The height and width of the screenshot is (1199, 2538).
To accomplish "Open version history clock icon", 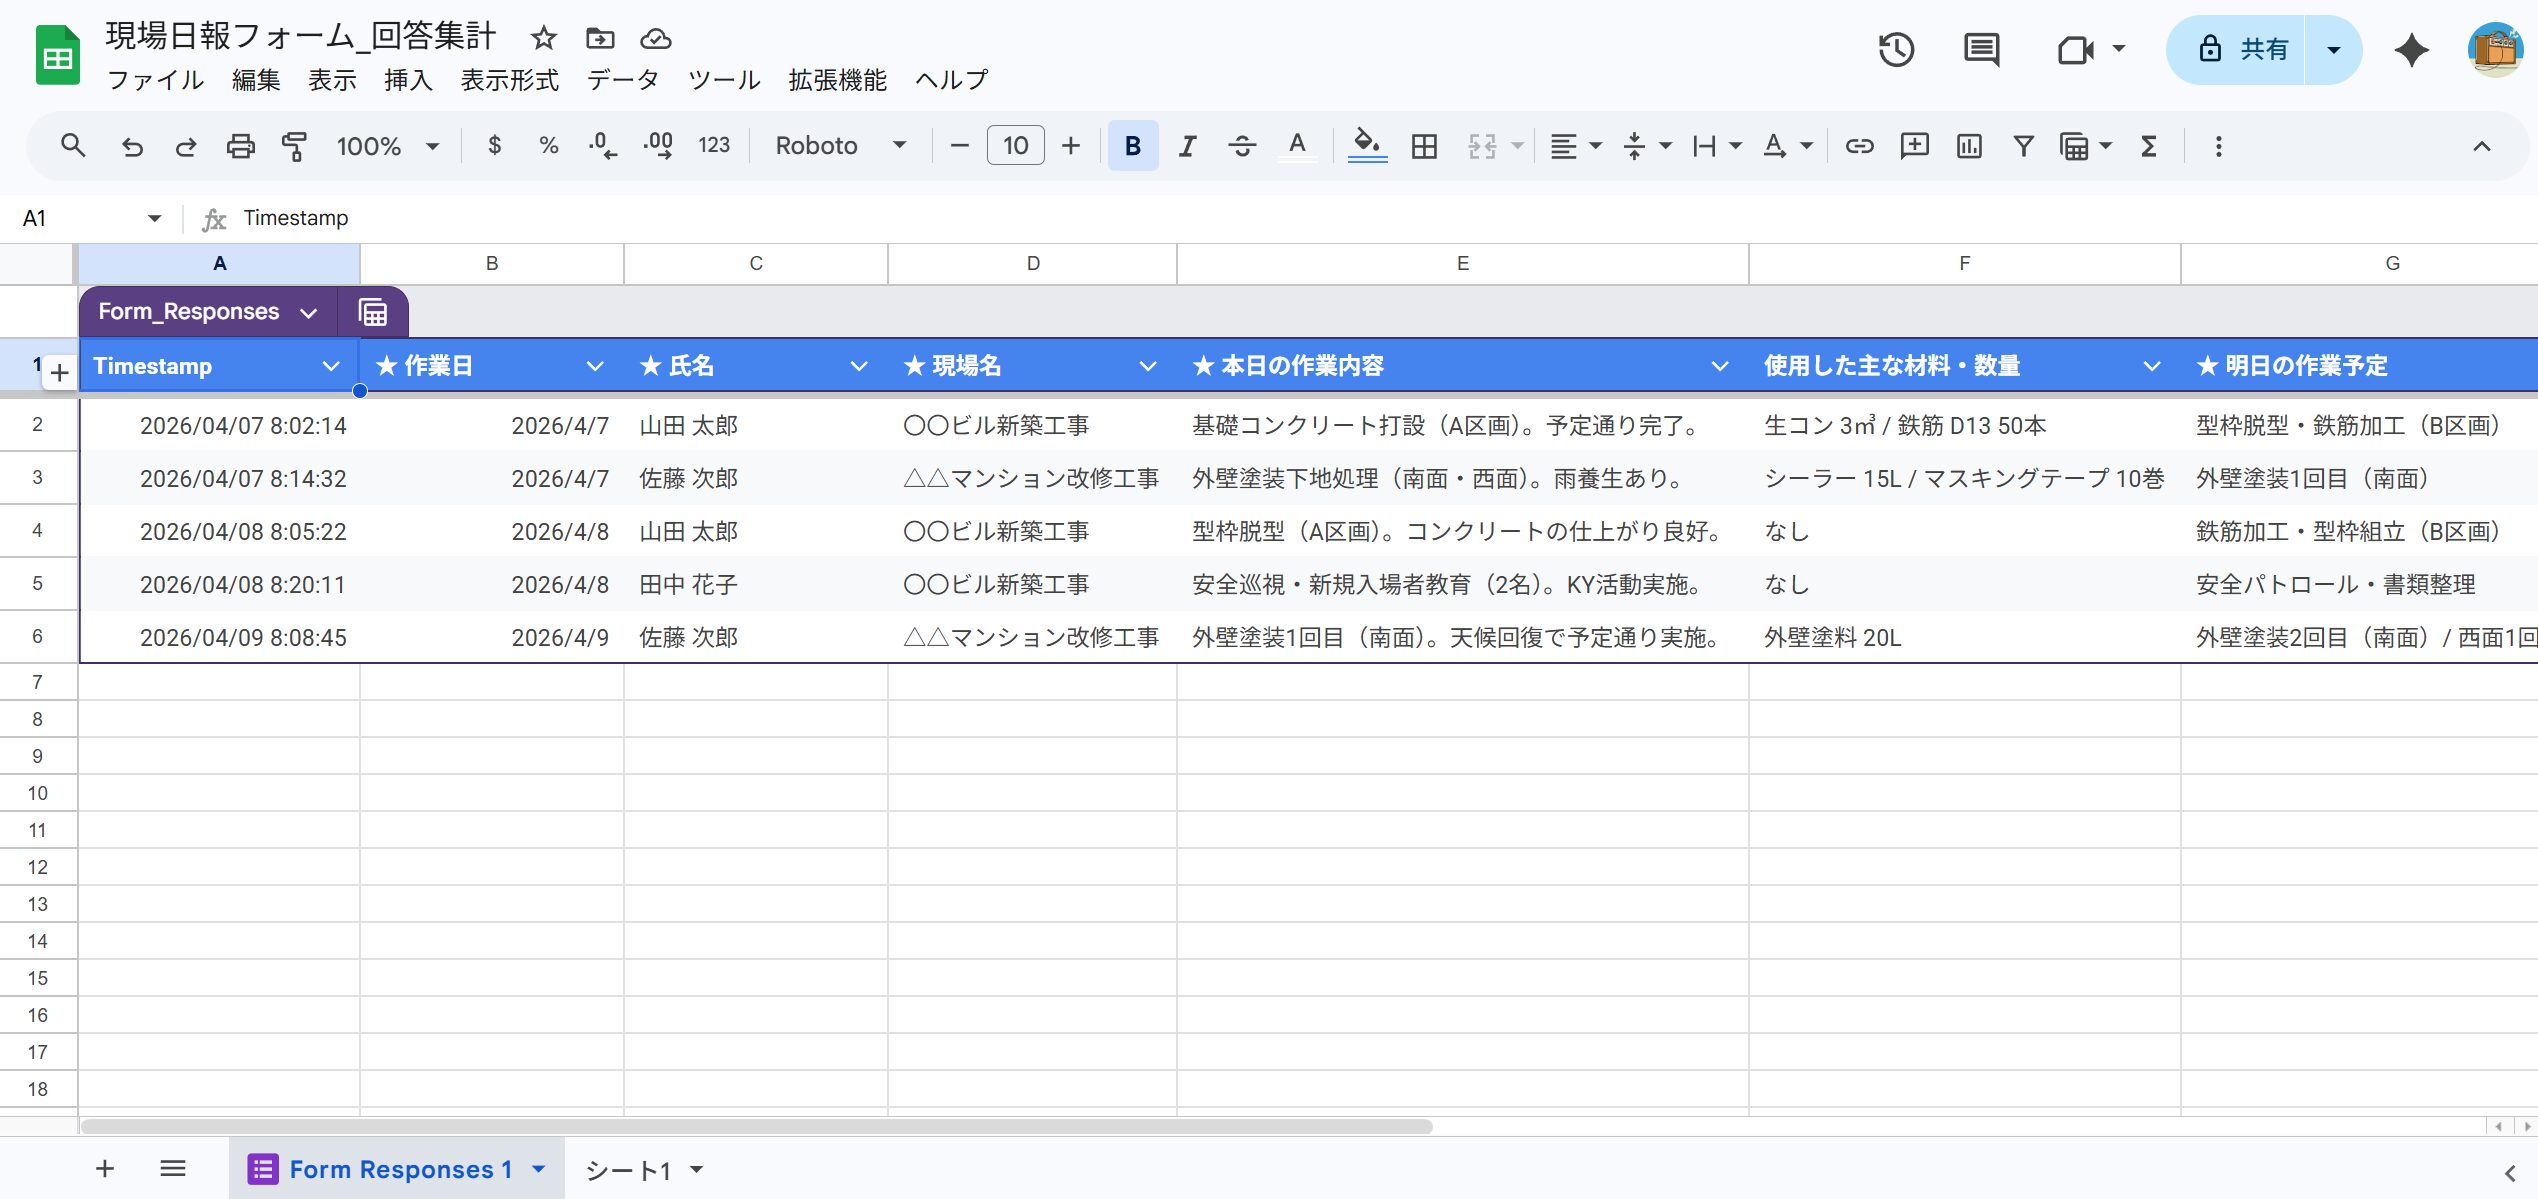I will tap(1896, 49).
